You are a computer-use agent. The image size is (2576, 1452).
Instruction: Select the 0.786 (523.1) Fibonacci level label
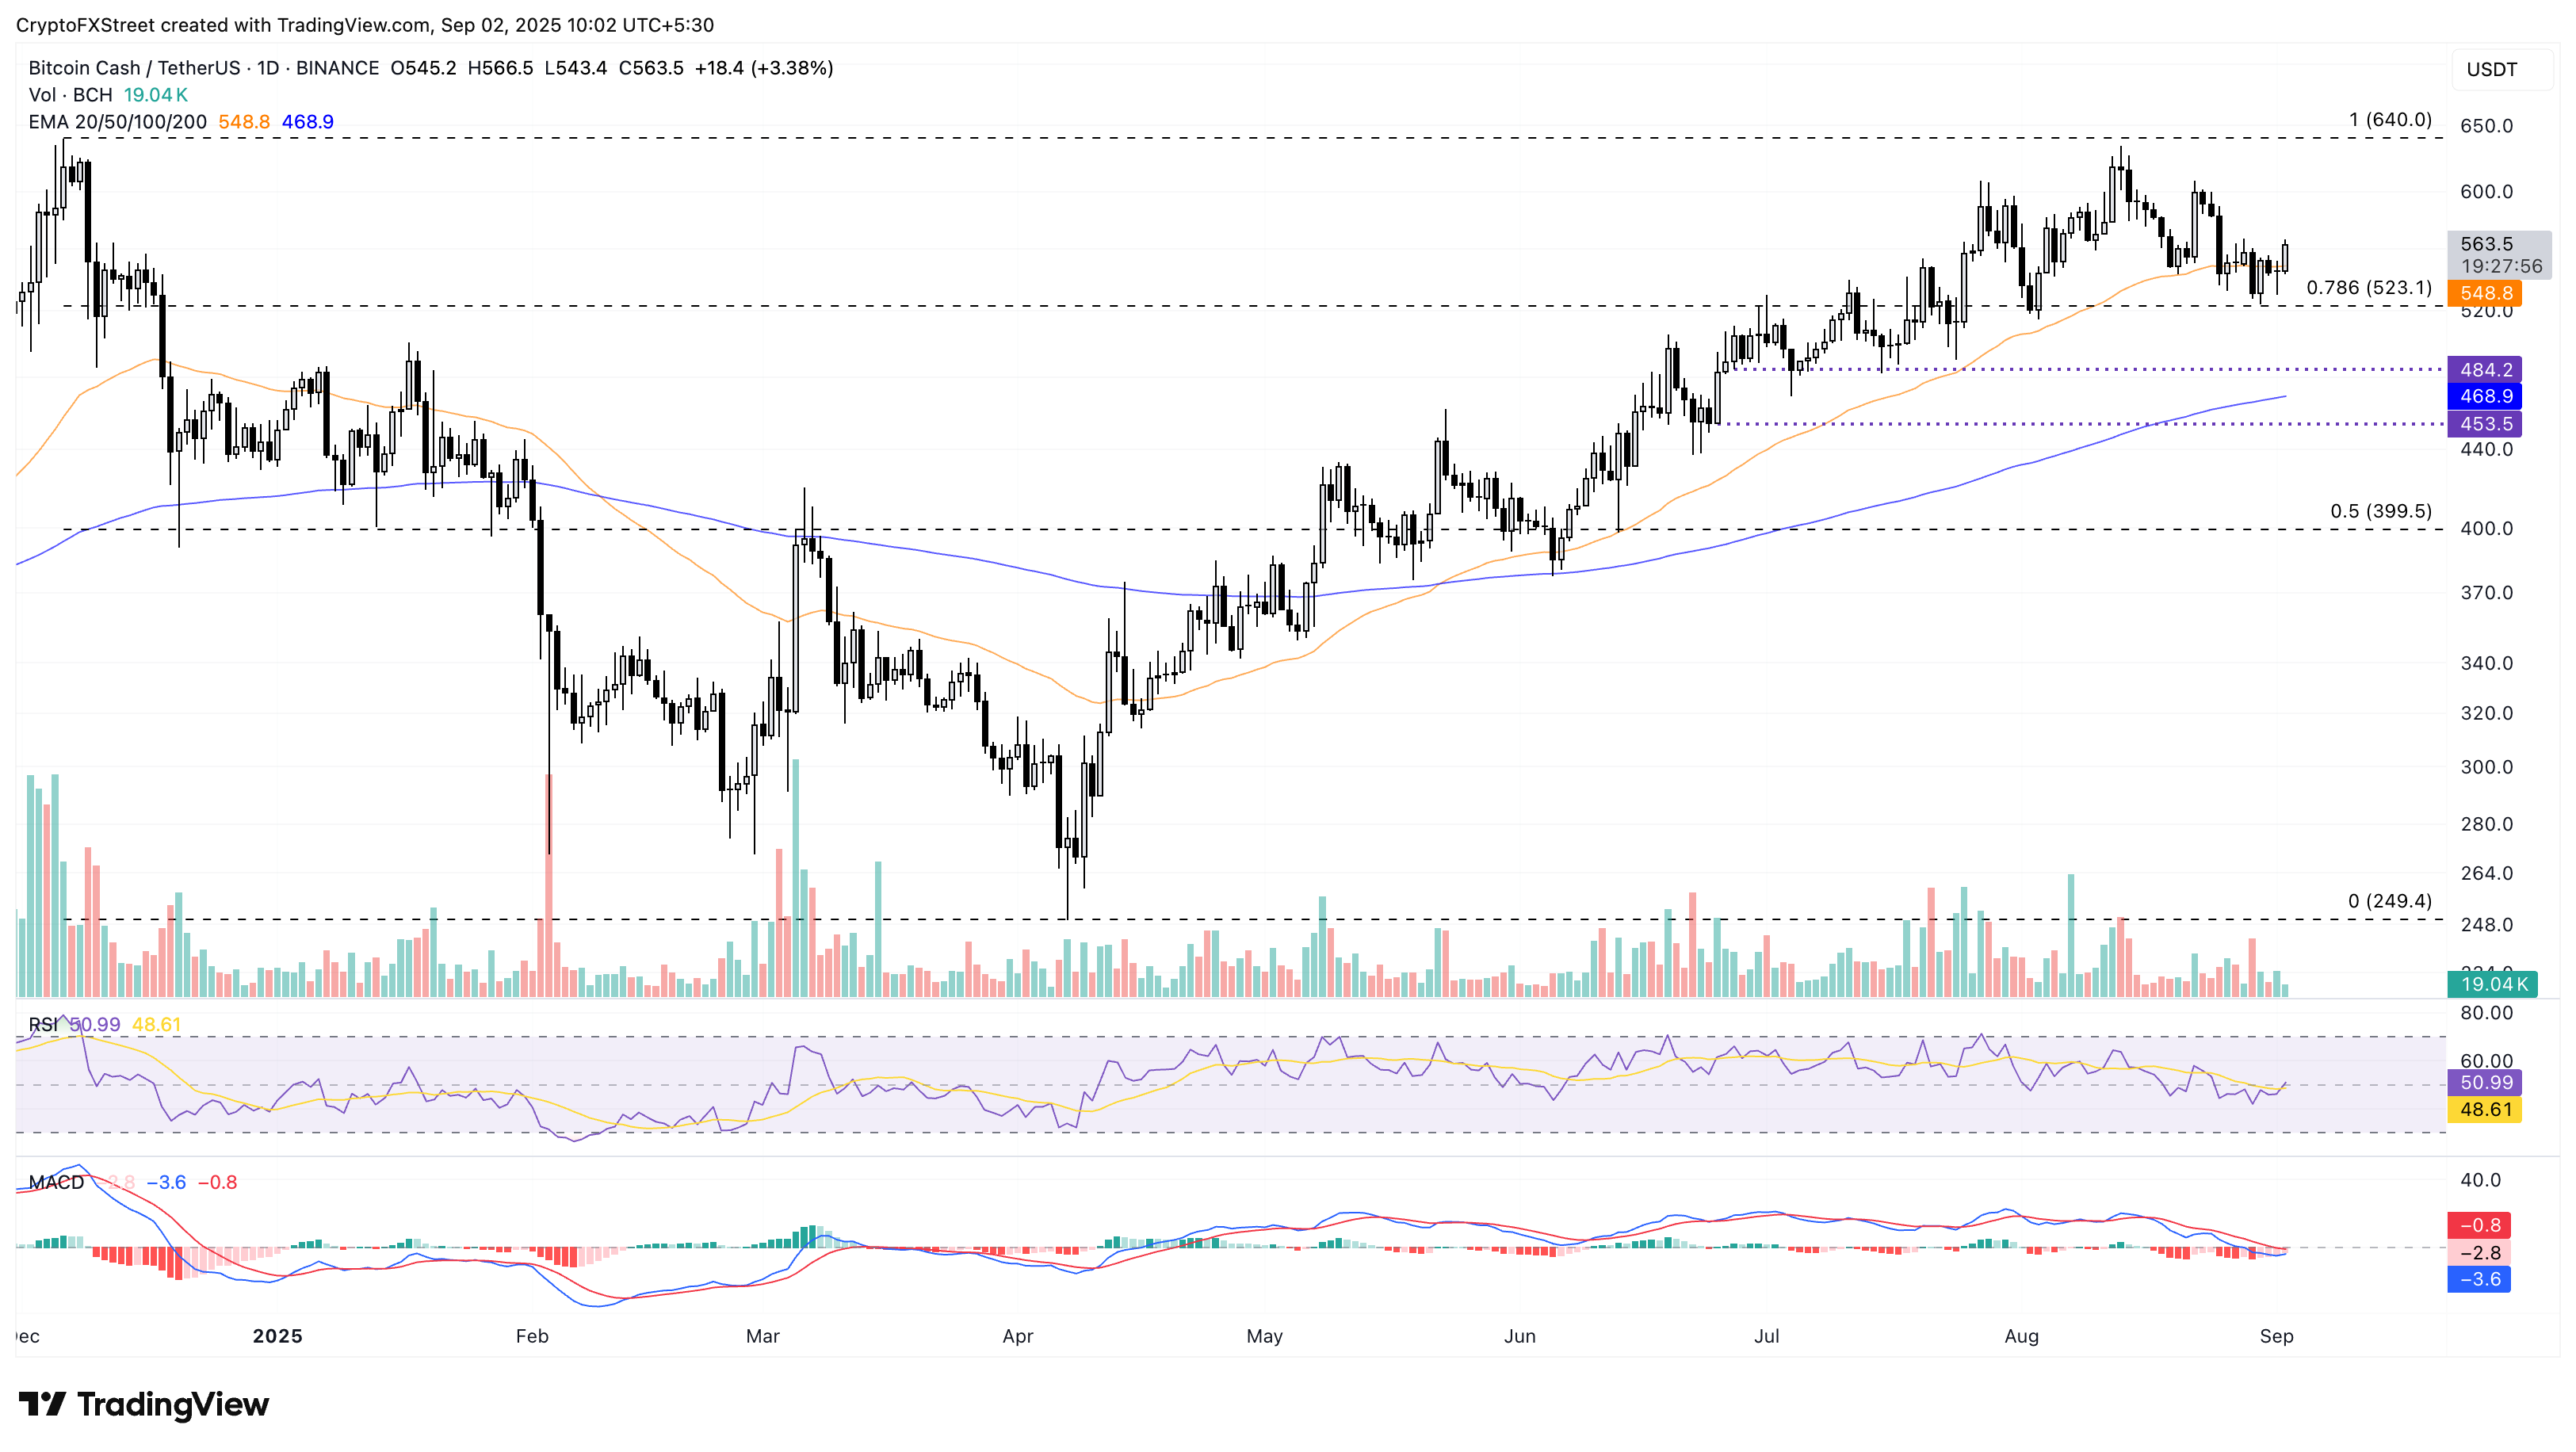[x=2368, y=288]
